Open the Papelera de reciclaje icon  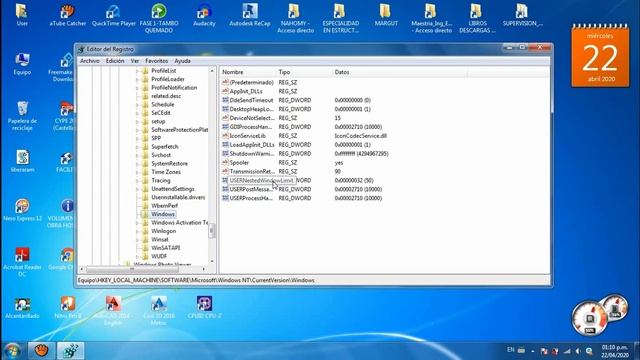pos(22,116)
